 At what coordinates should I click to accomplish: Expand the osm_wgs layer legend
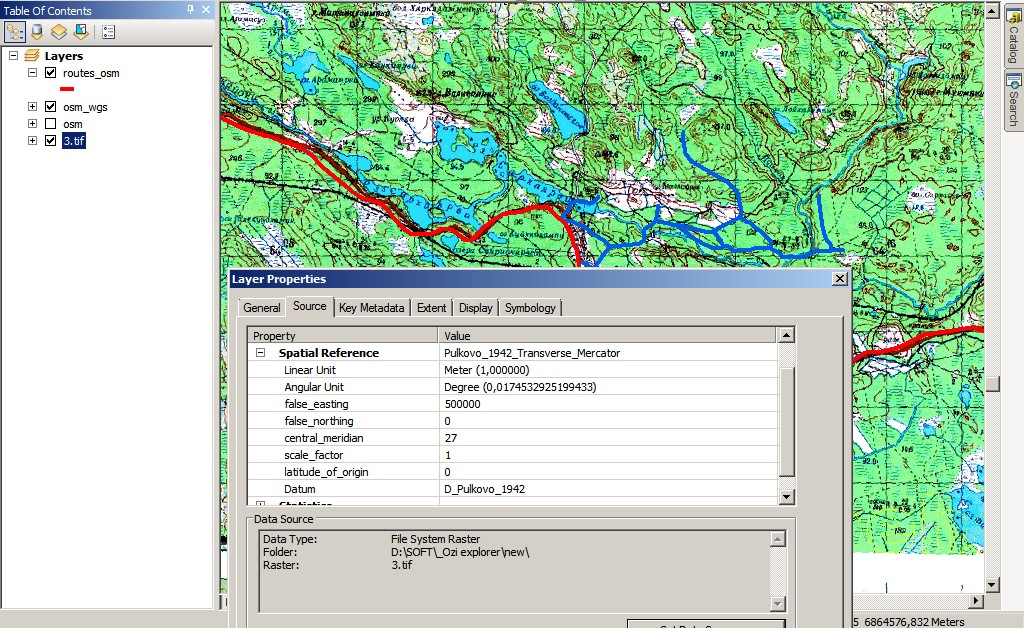32,107
